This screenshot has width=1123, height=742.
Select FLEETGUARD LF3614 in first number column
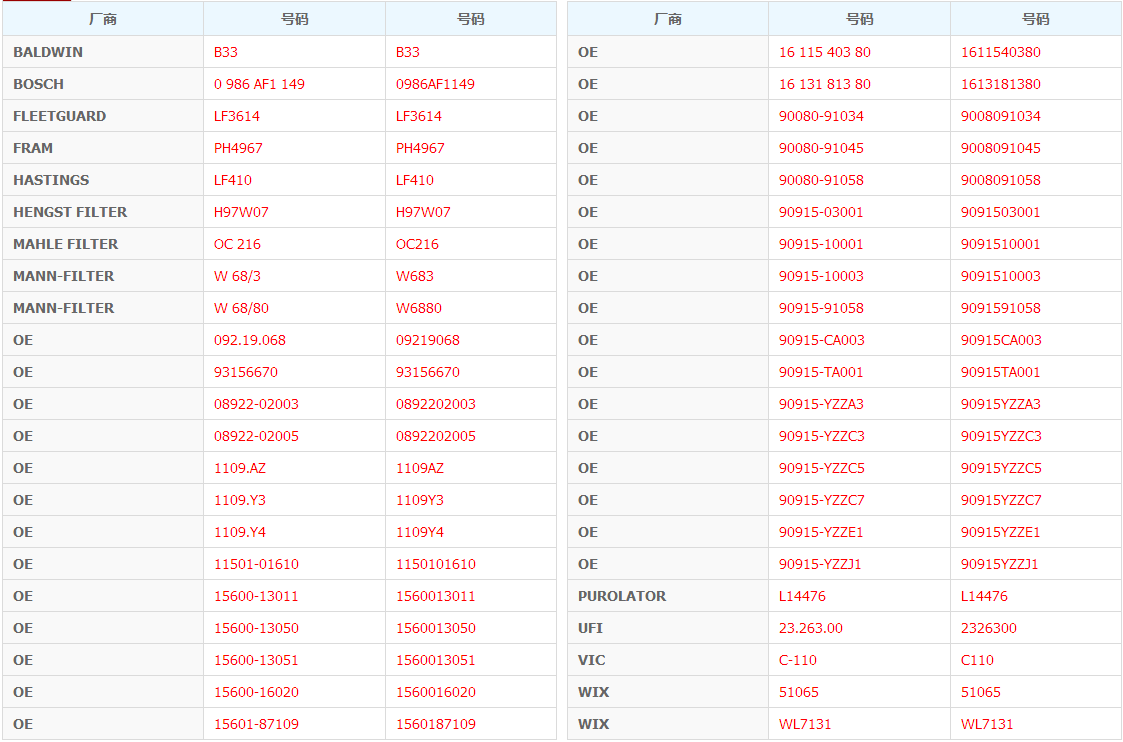[x=236, y=116]
